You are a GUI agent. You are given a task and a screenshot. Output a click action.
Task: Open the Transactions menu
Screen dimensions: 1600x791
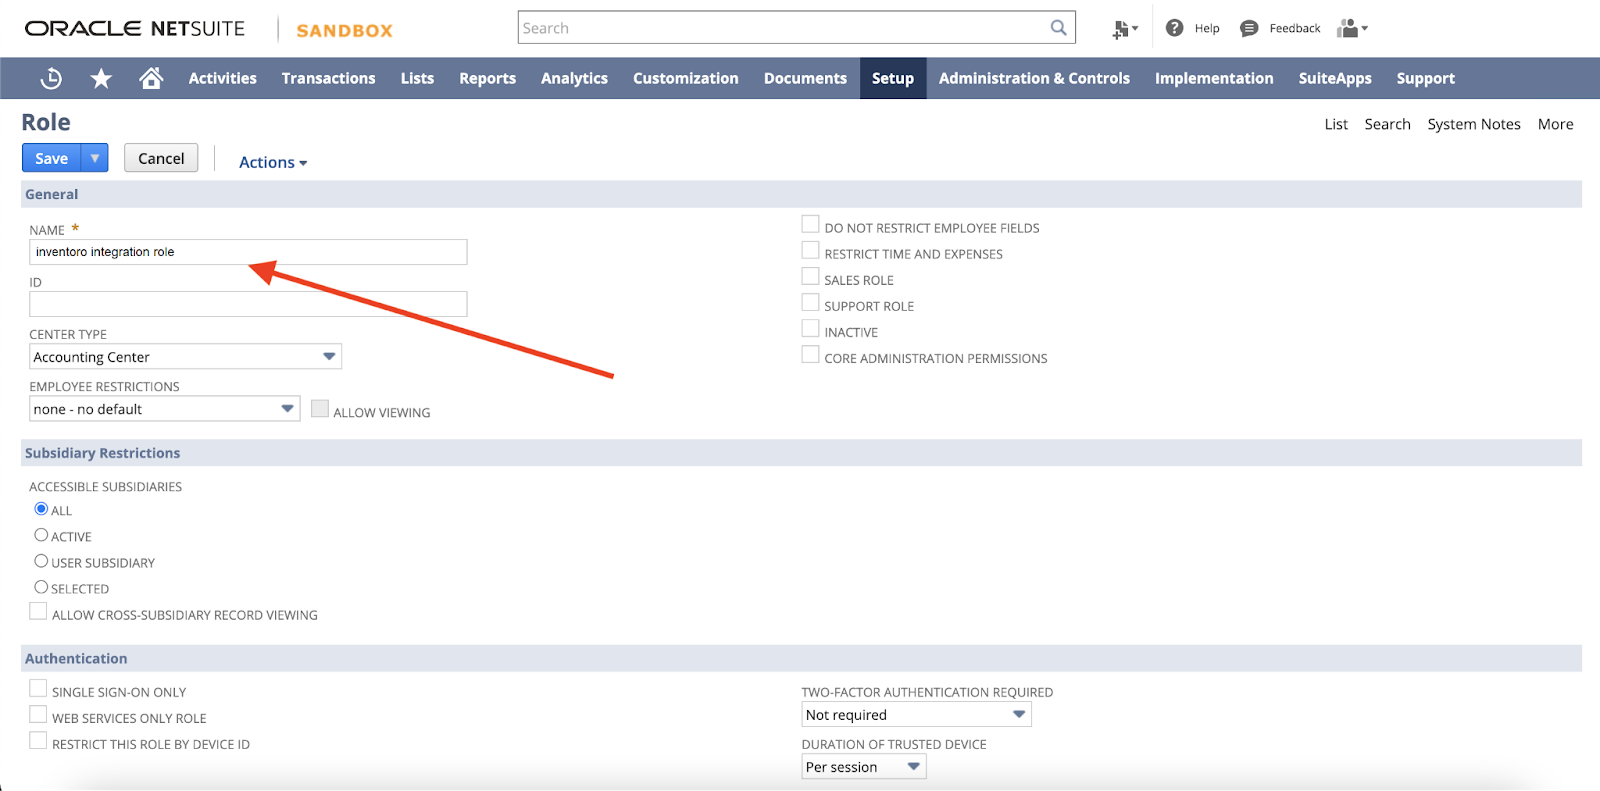pyautogui.click(x=328, y=78)
